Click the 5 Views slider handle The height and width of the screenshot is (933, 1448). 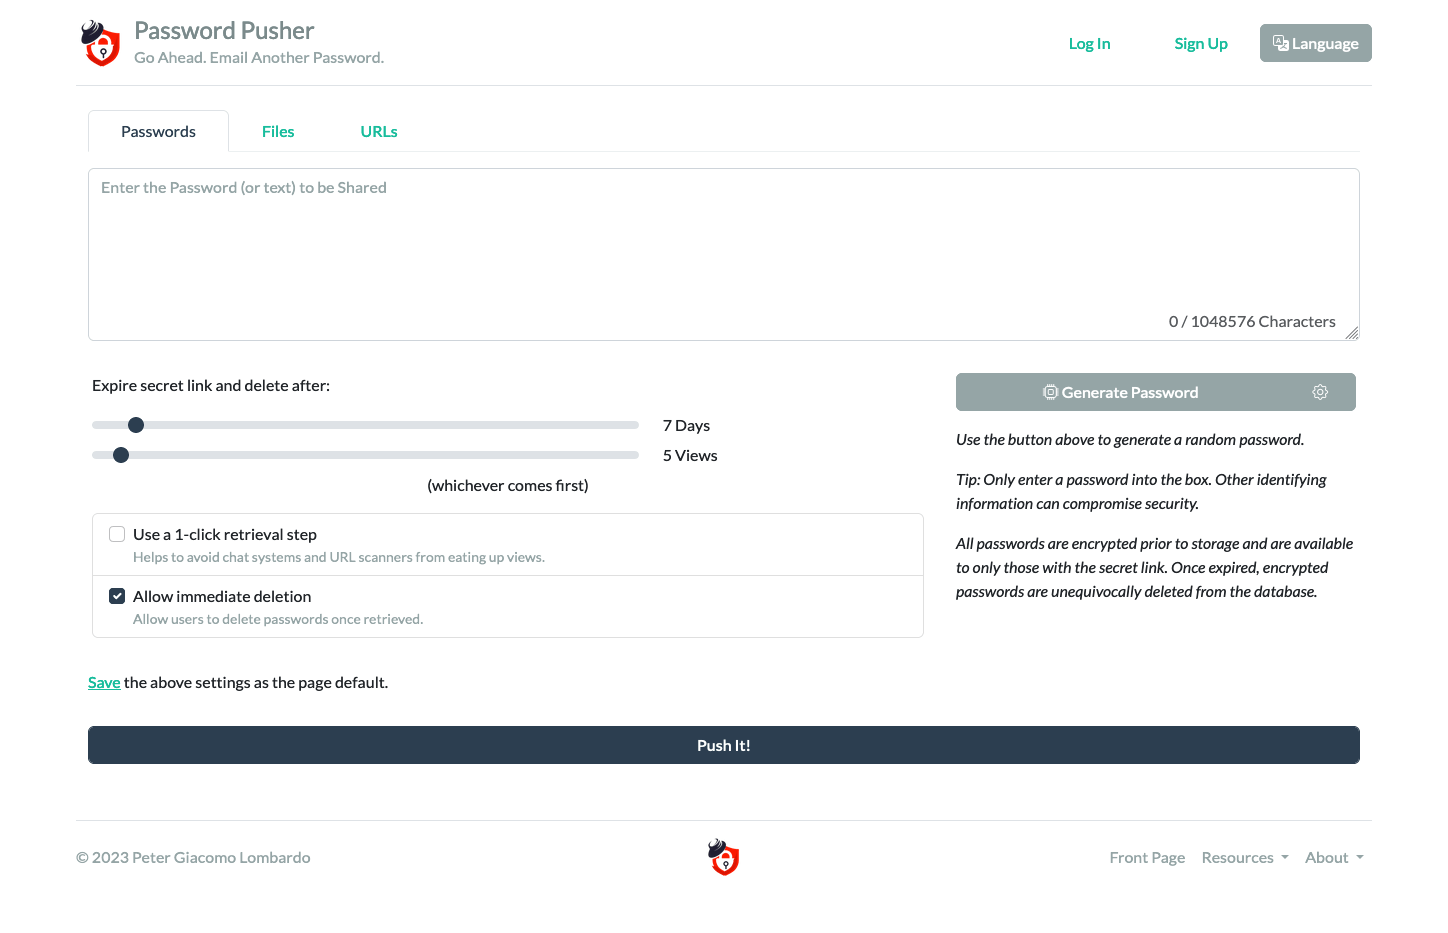(121, 454)
